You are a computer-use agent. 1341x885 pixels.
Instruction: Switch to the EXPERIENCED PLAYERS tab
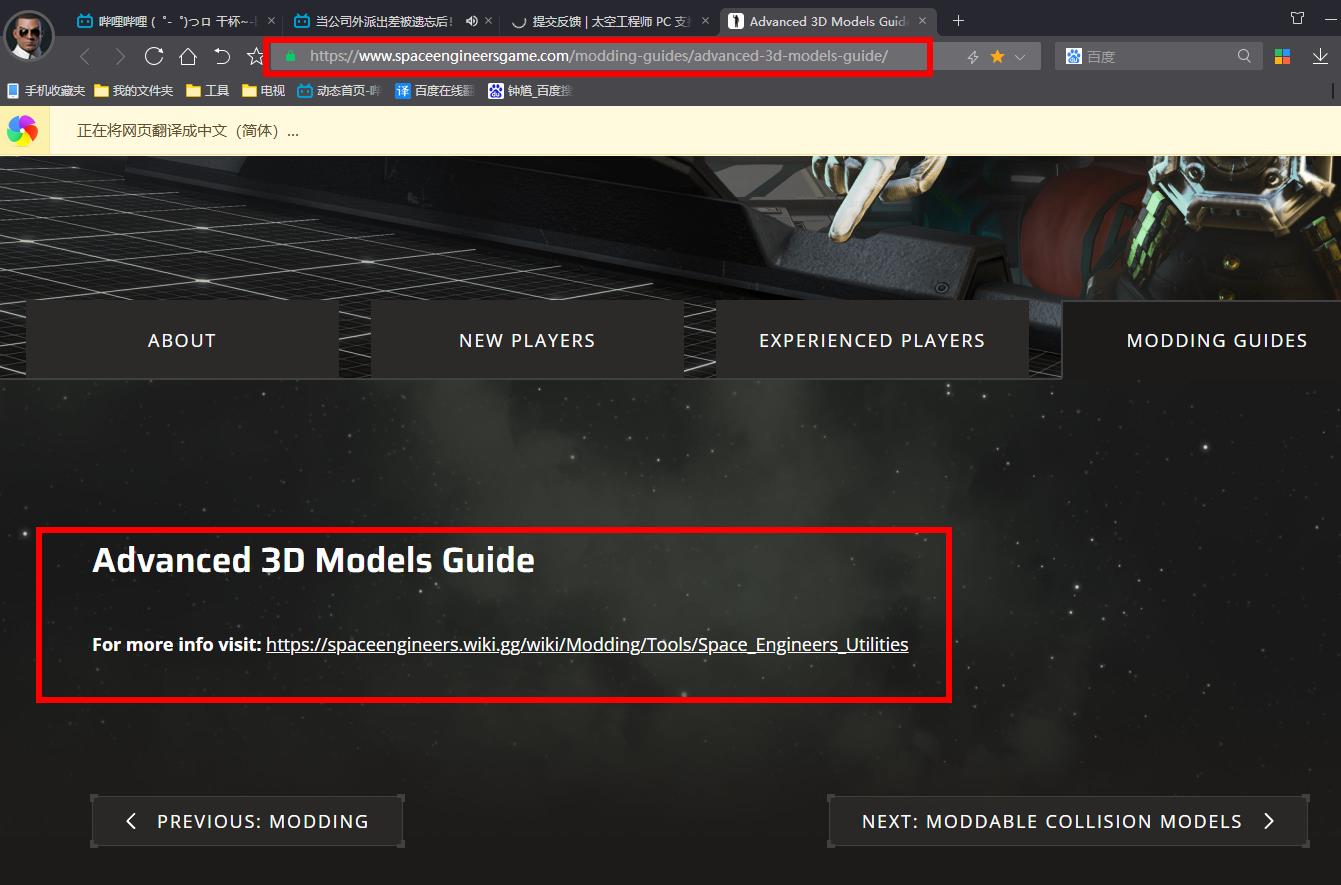pyautogui.click(x=872, y=340)
